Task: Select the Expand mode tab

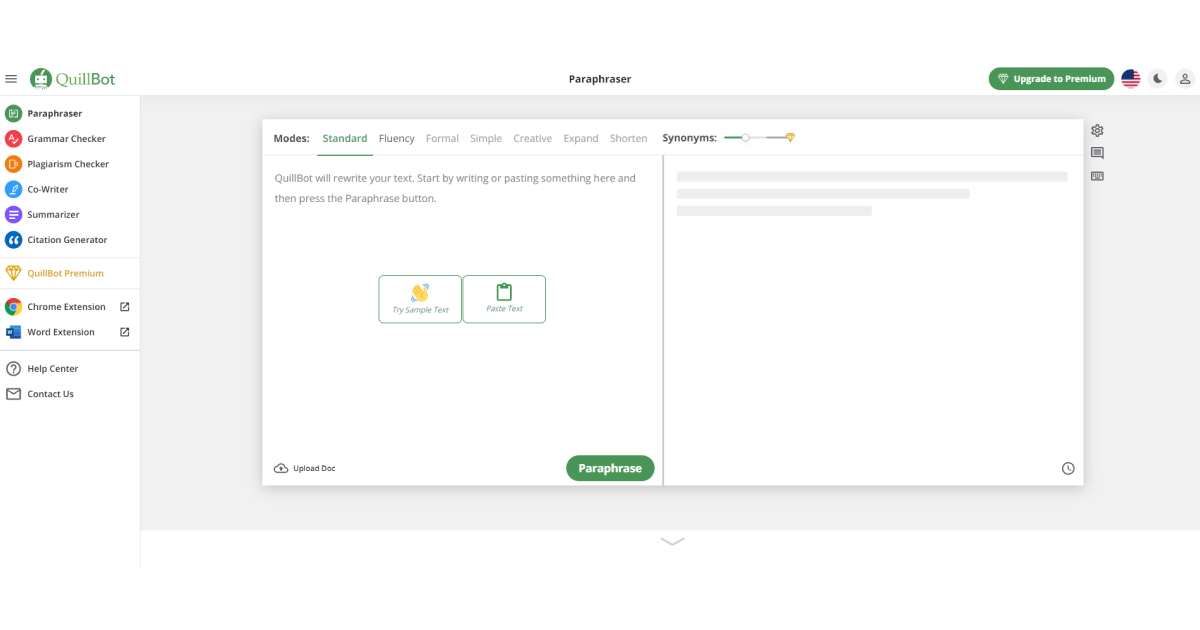Action: tap(581, 138)
